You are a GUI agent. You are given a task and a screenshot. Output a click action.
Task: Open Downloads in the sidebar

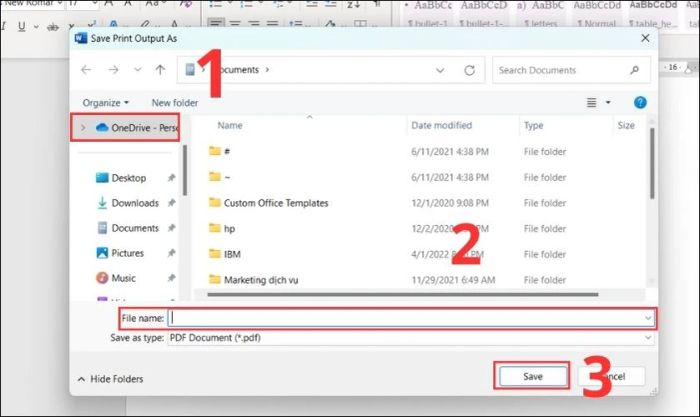[x=128, y=203]
